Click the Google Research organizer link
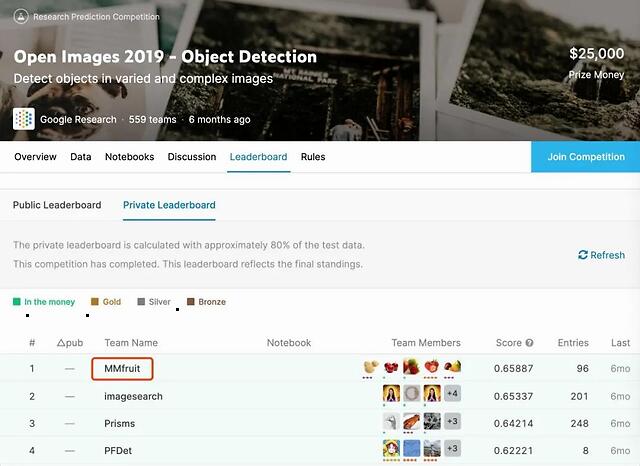The image size is (640, 466). coord(78,120)
